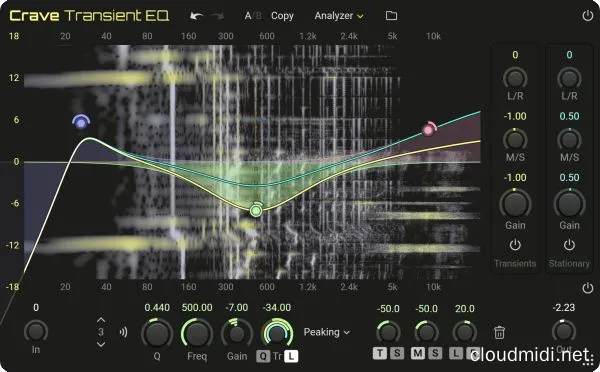Screen dimensions: 600x372
Task: Click the -7.00 gain value
Action: pyautogui.click(x=237, y=307)
